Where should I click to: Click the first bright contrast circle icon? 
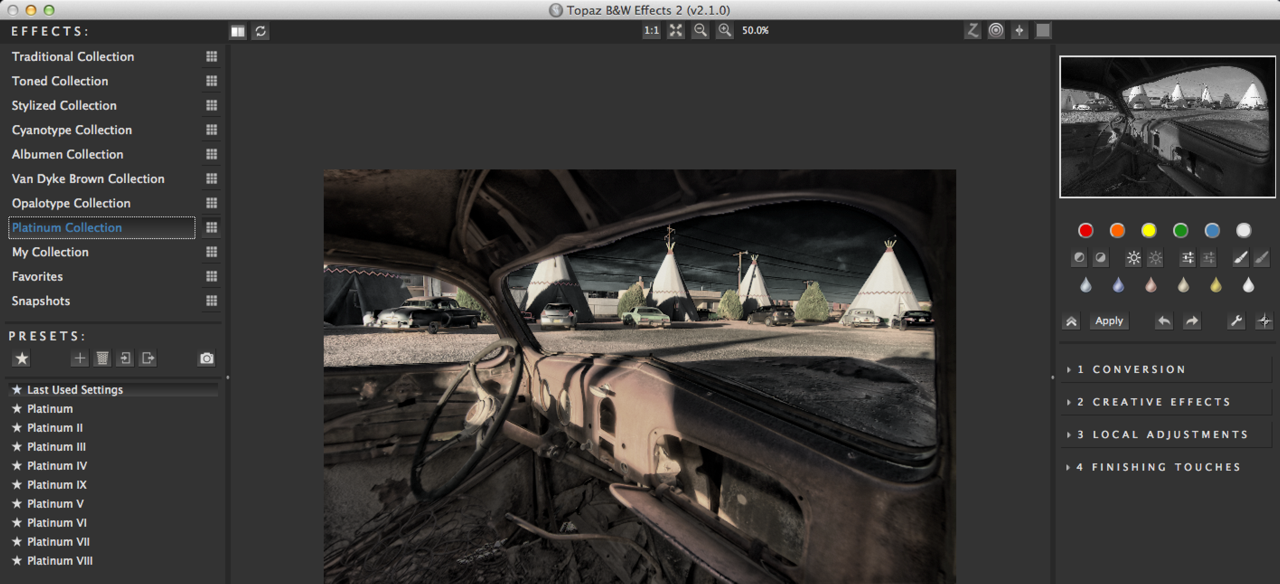point(1079,258)
